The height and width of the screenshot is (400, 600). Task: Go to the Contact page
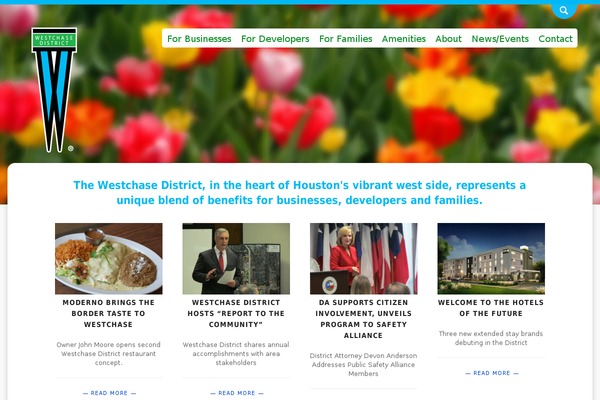pos(556,39)
